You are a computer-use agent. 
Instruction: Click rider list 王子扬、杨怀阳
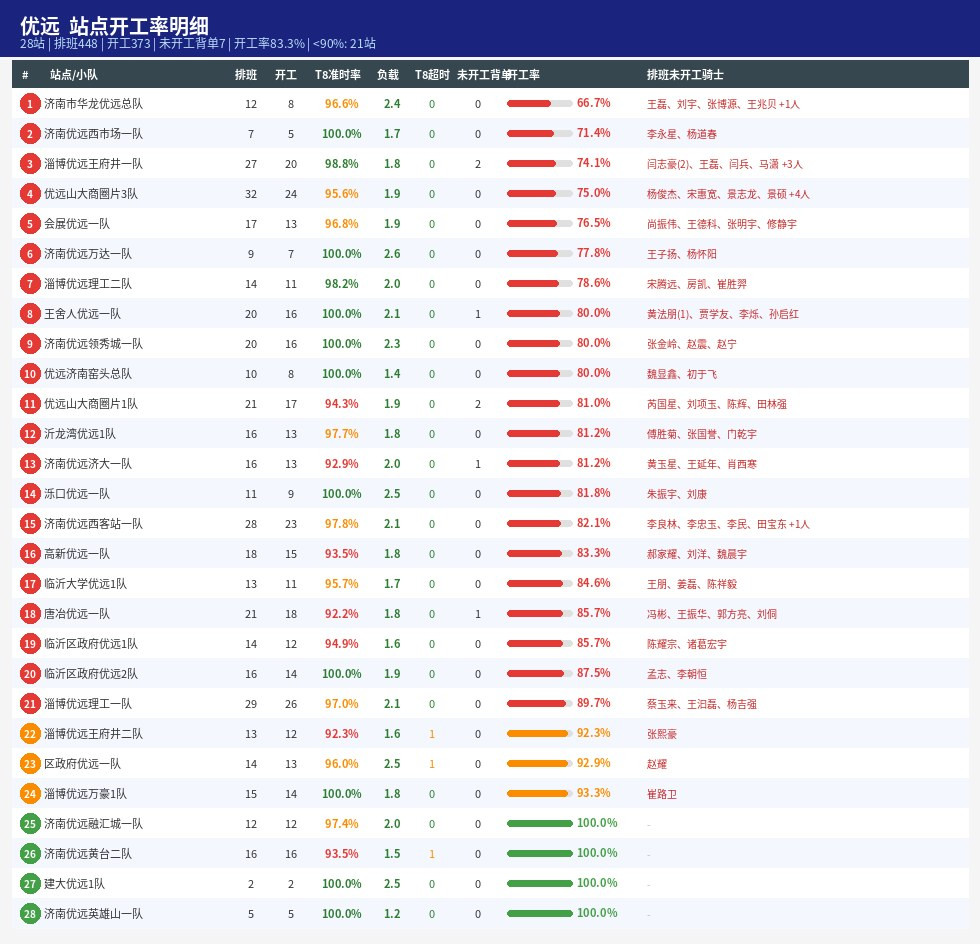681,254
